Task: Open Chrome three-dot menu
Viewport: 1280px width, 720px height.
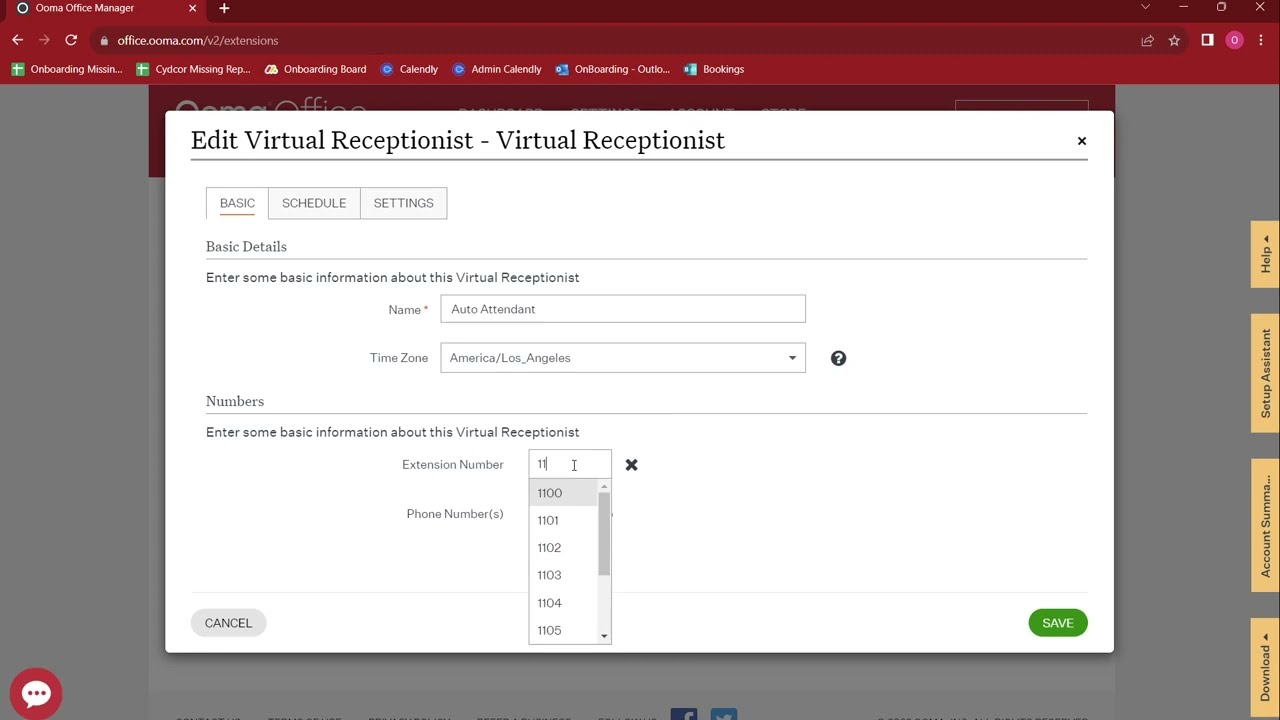Action: pos(1261,40)
